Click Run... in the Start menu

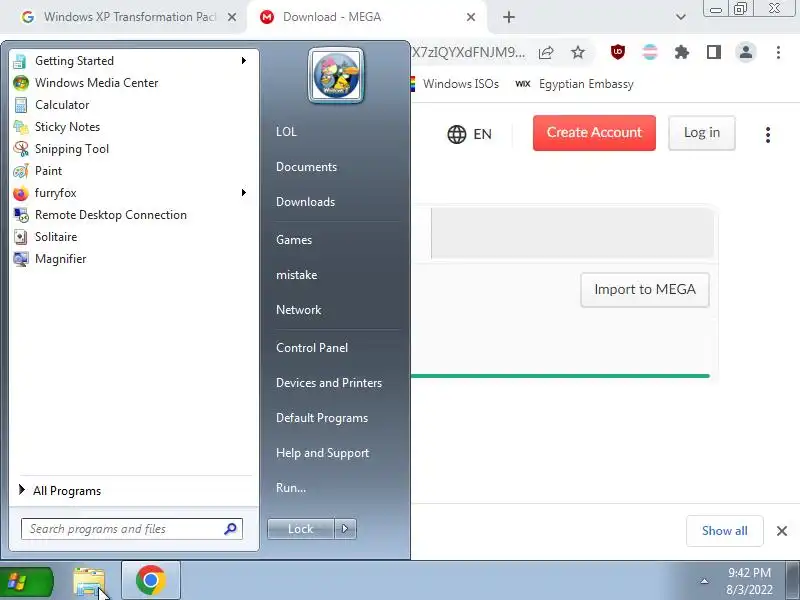click(291, 488)
